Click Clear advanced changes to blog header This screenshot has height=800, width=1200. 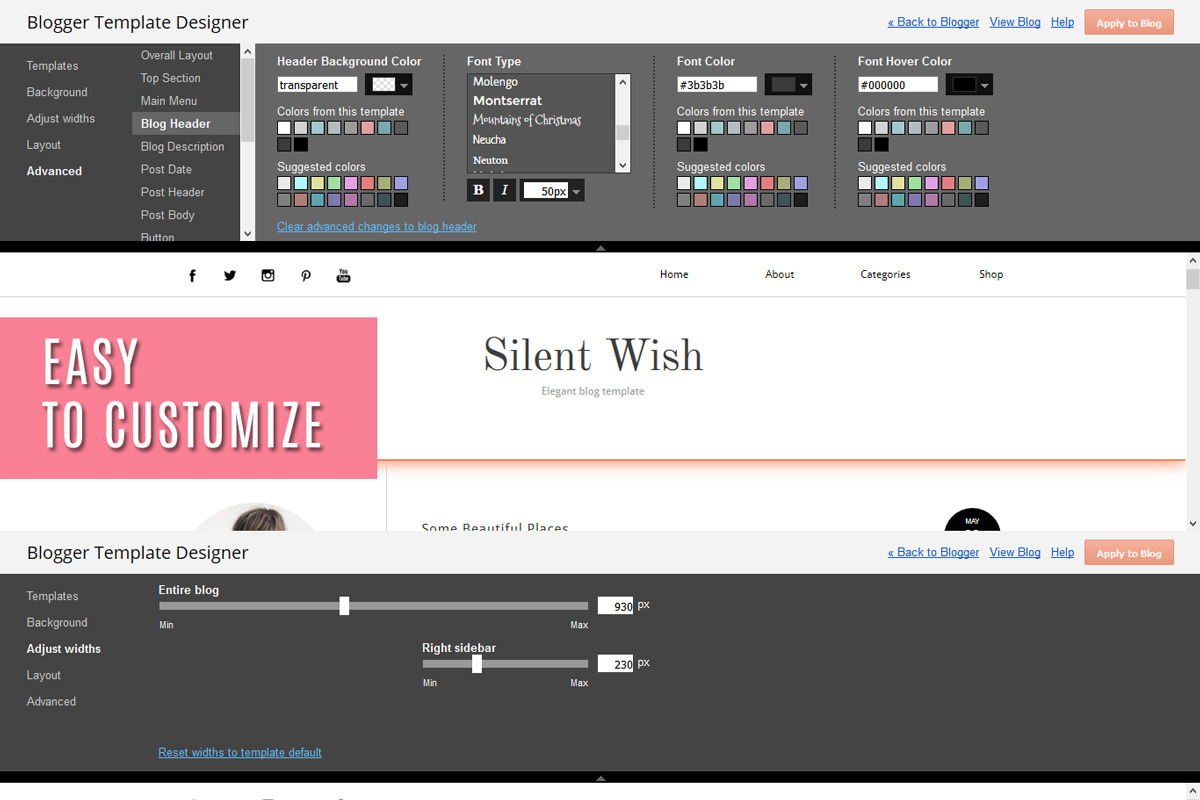377,227
